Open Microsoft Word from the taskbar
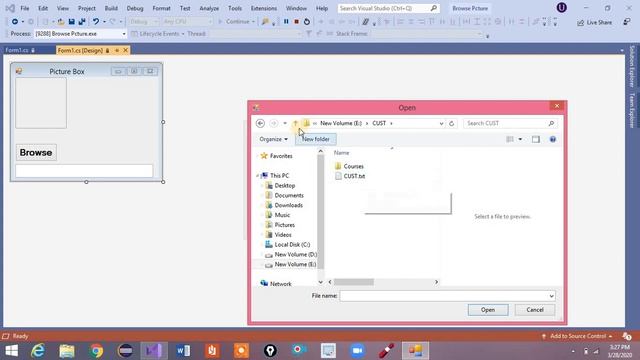This screenshot has width=640, height=360. pyautogui.click(x=183, y=351)
